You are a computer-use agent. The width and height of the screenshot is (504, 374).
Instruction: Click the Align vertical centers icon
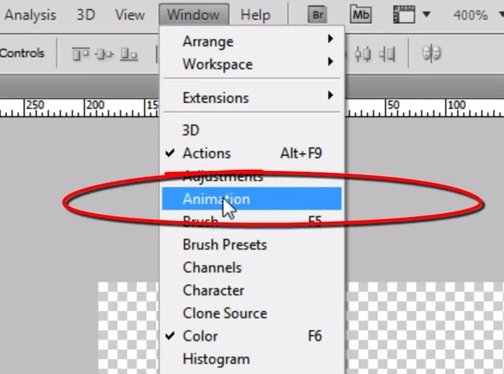[x=104, y=53]
